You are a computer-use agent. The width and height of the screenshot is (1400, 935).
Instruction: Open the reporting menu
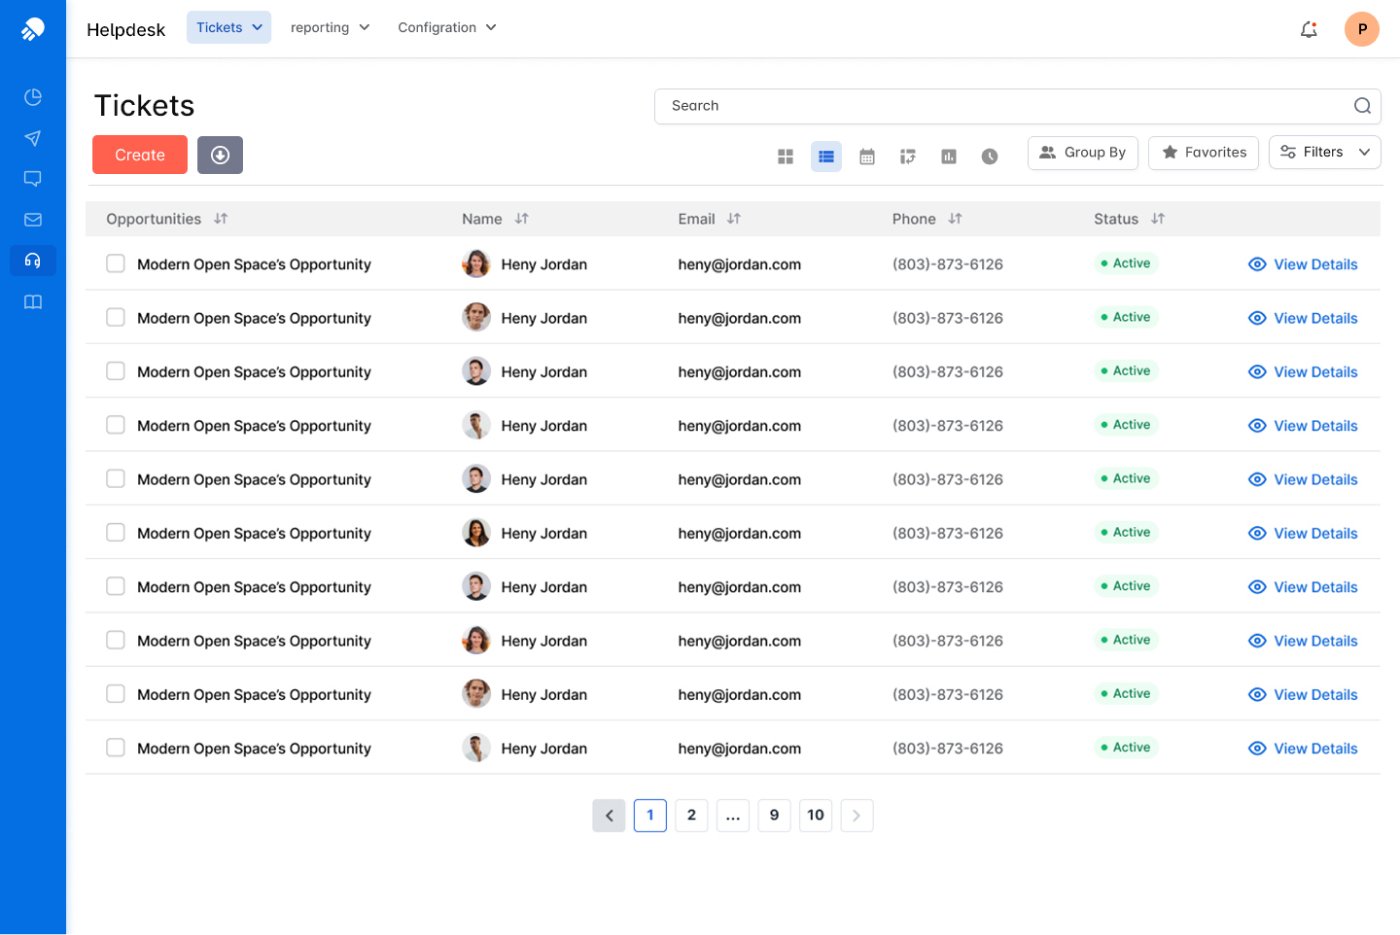(x=329, y=28)
